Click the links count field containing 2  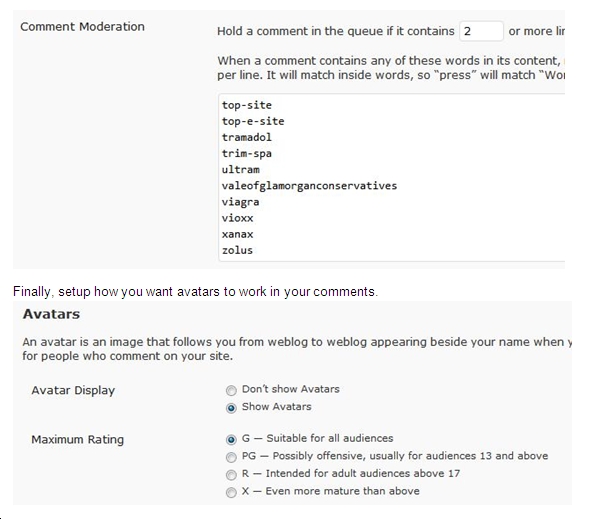coord(481,31)
